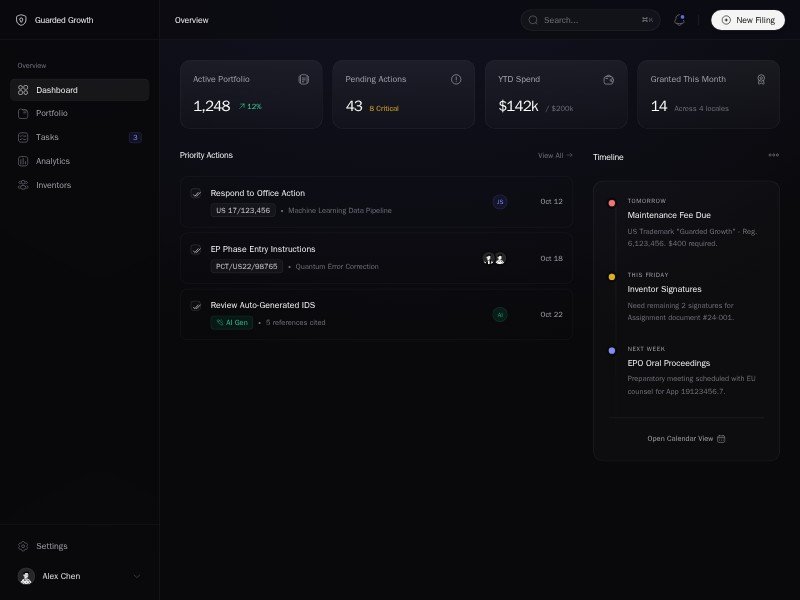Mark EP Phase Entry Instructions complete
800x600 pixels.
click(196, 249)
